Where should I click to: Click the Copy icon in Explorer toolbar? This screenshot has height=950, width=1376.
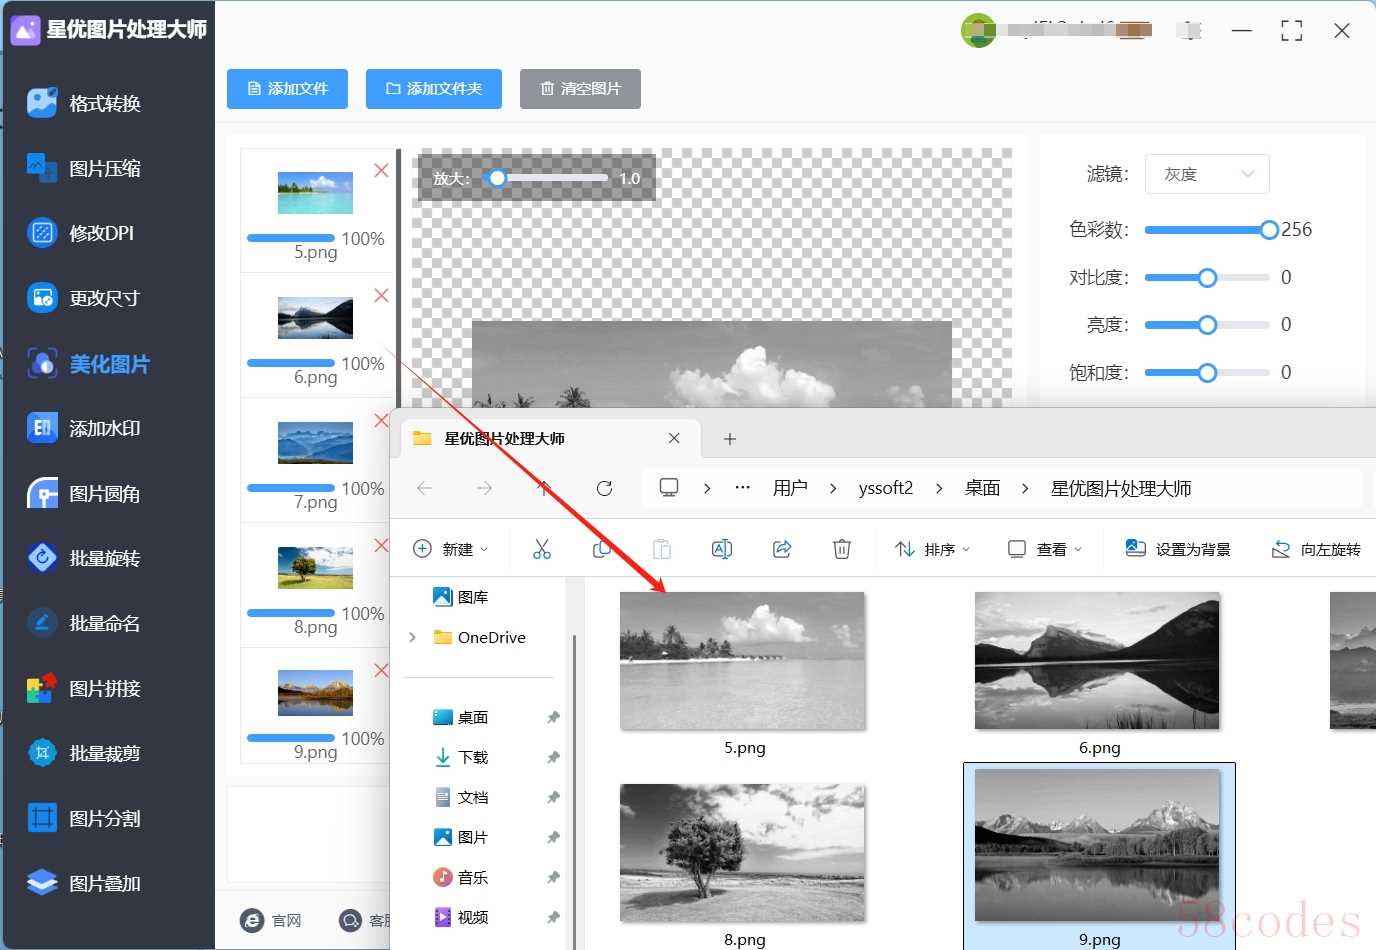coord(602,549)
